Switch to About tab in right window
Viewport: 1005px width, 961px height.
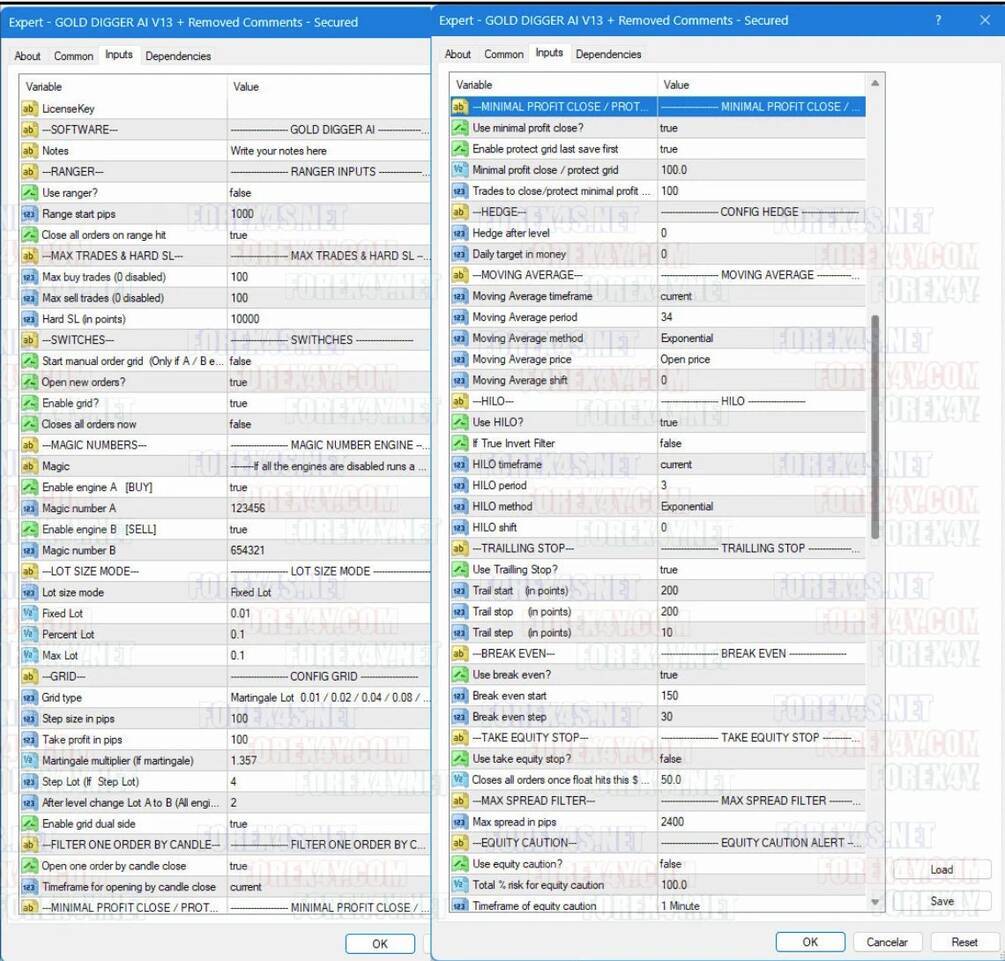tap(458, 54)
